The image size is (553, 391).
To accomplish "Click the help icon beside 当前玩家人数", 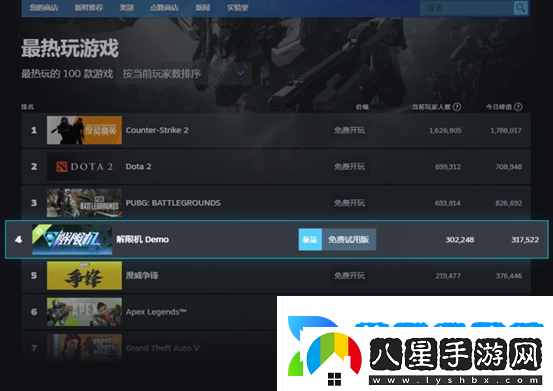I will pos(457,107).
